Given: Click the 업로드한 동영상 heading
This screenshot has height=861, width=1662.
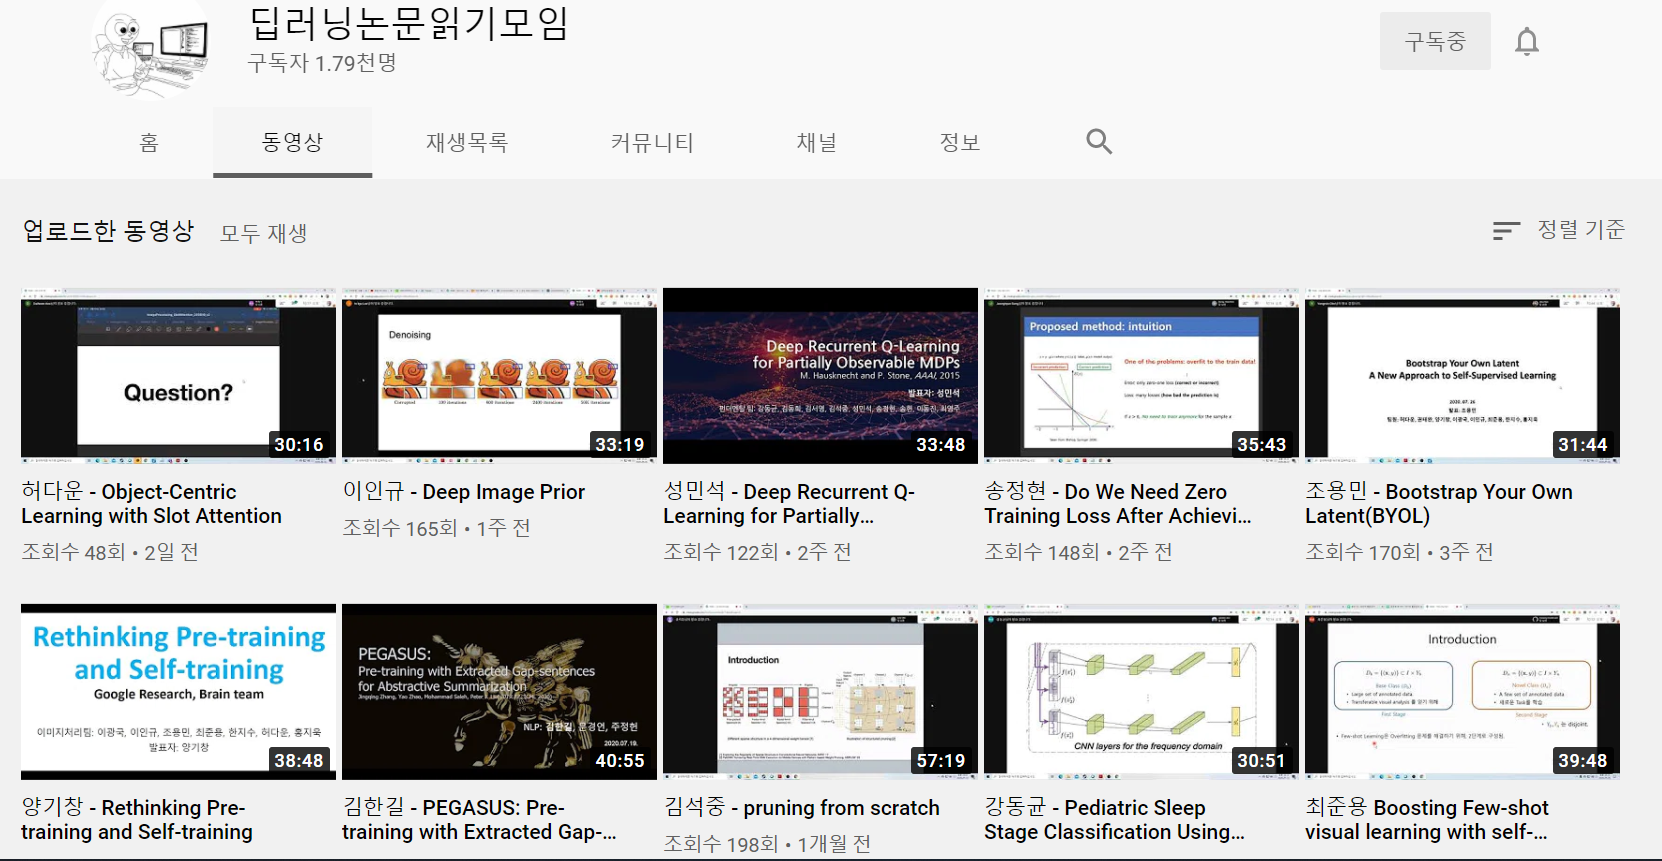Looking at the screenshot, I should pyautogui.click(x=108, y=231).
